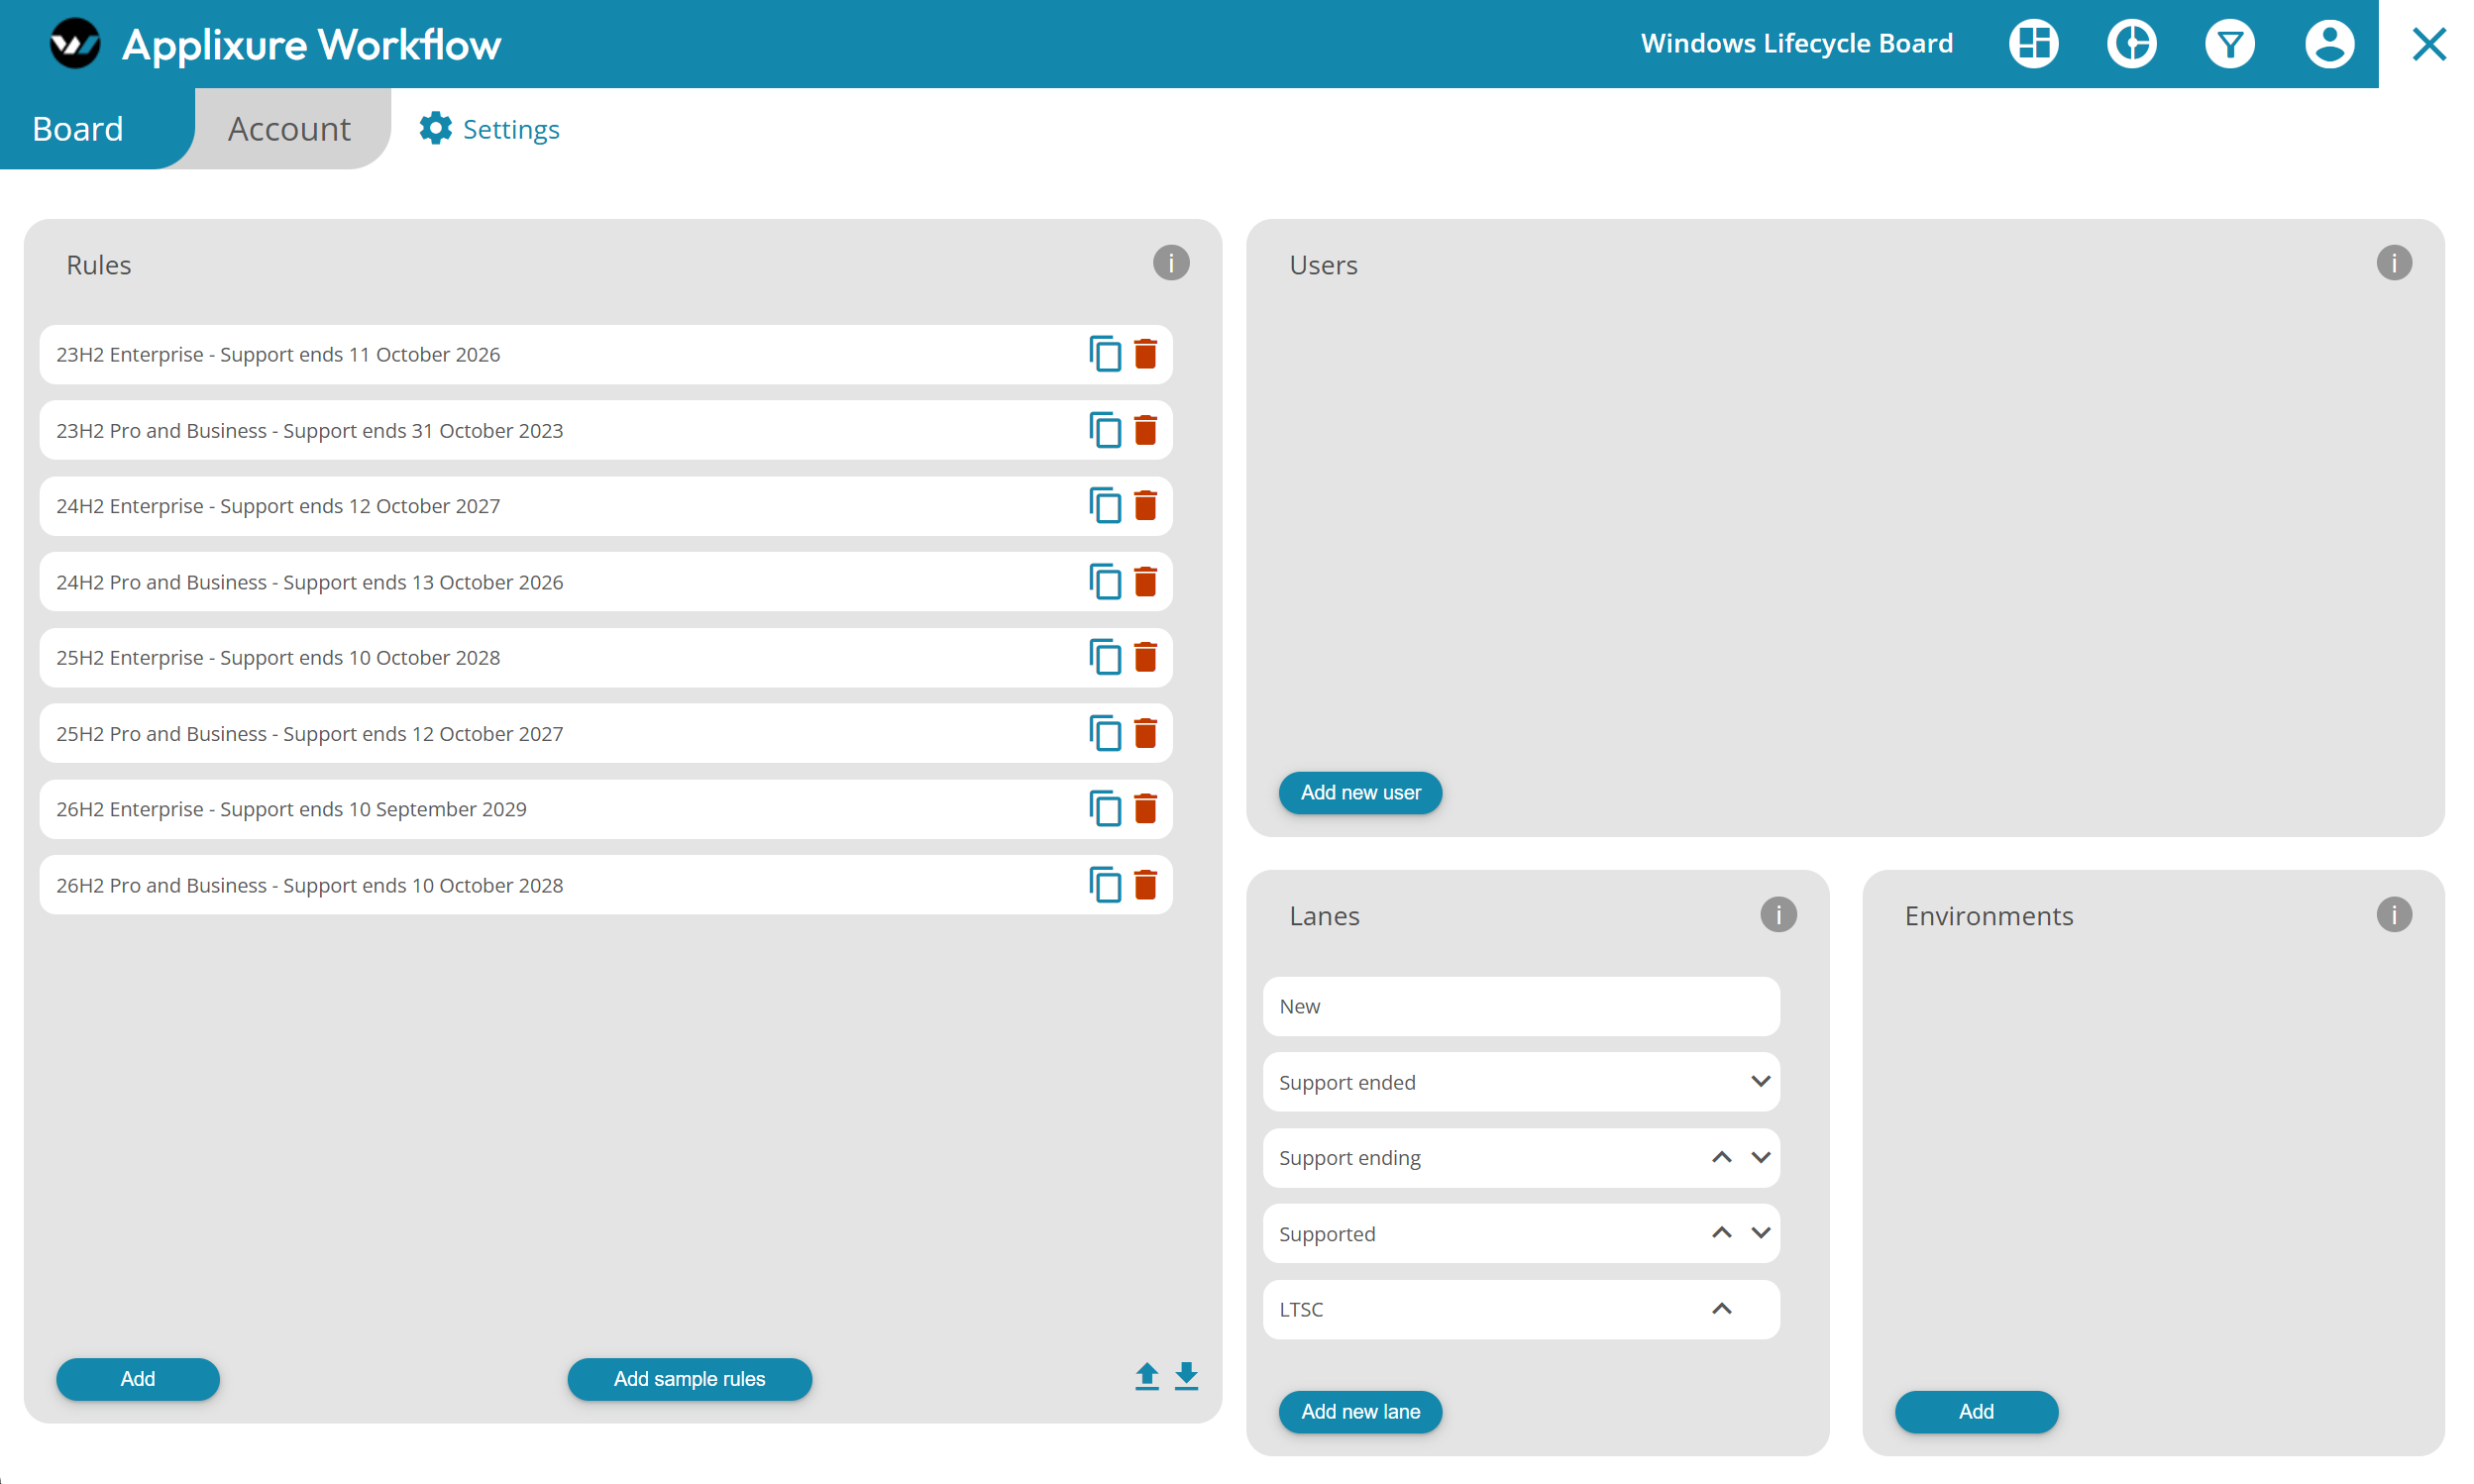Screen dimensions: 2474x1484
Task: Open the 26H2 Enterprise September 2029 rule
Action: 605,808
